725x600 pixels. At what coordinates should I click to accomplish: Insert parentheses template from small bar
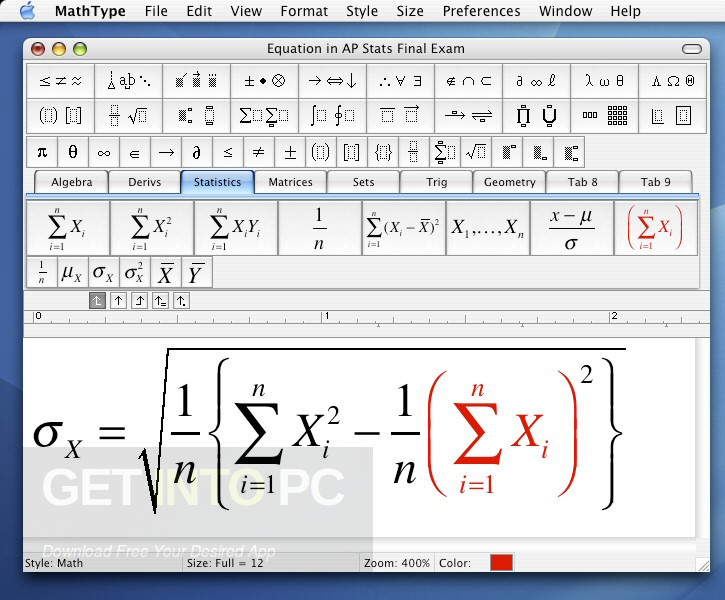[x=321, y=152]
